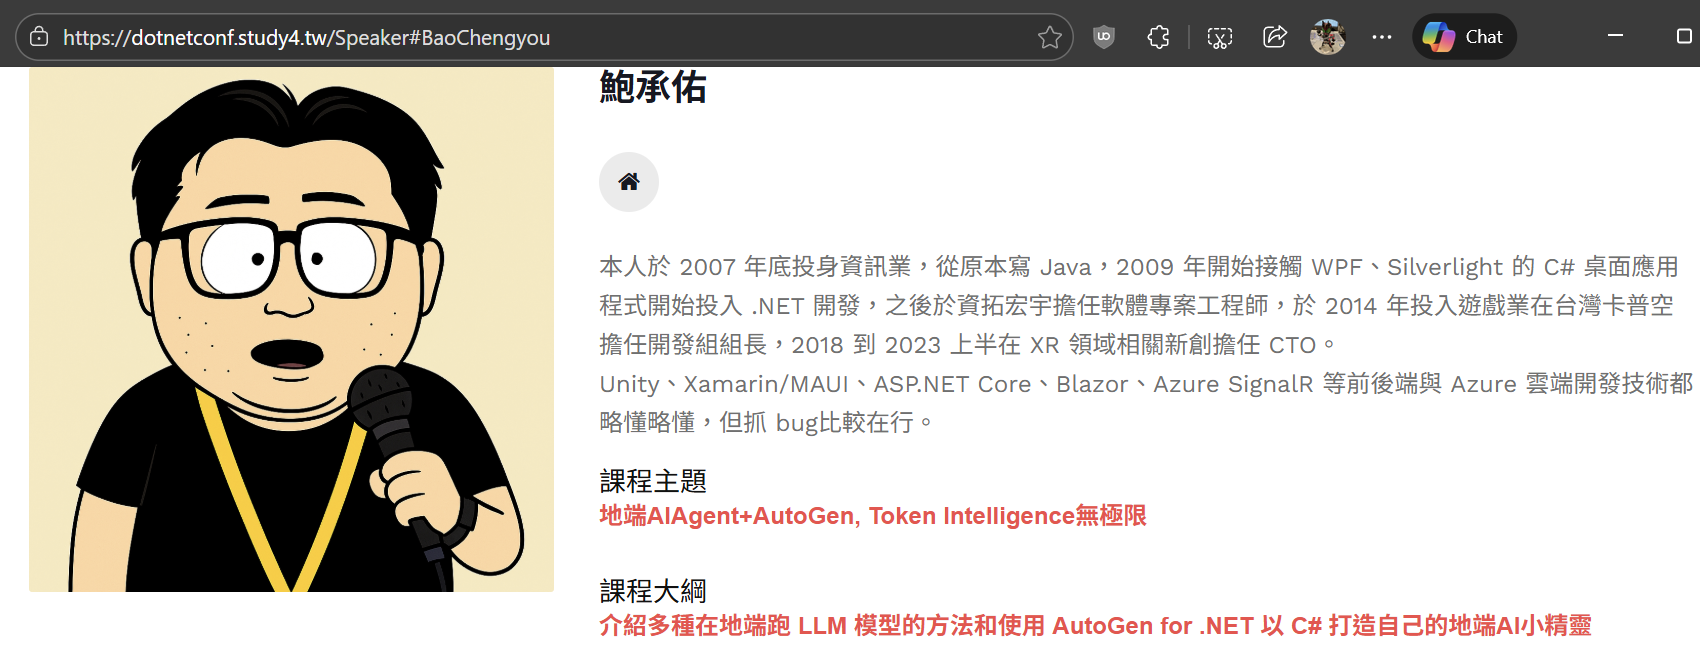Click the speaker name 鮑承佑 heading
The width and height of the screenshot is (1700, 660).
(x=653, y=87)
